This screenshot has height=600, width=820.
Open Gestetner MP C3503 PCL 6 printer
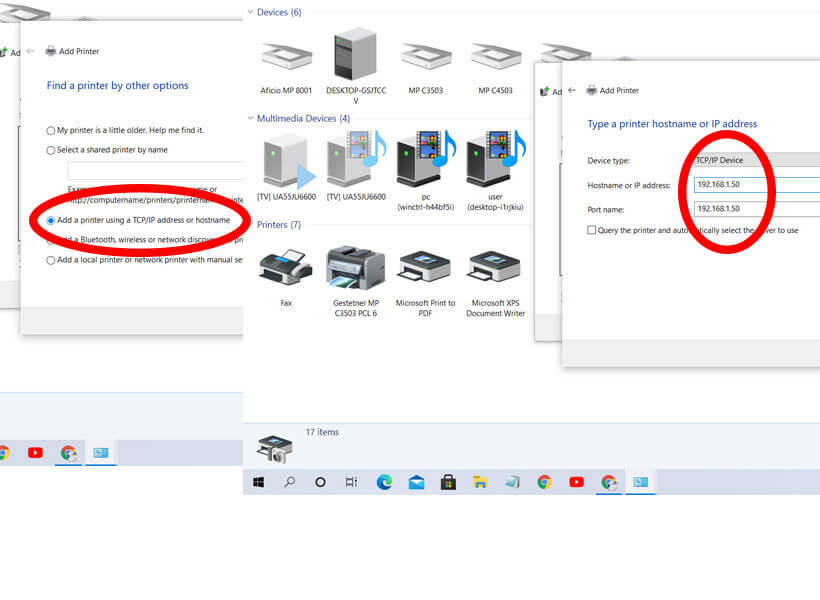[357, 270]
